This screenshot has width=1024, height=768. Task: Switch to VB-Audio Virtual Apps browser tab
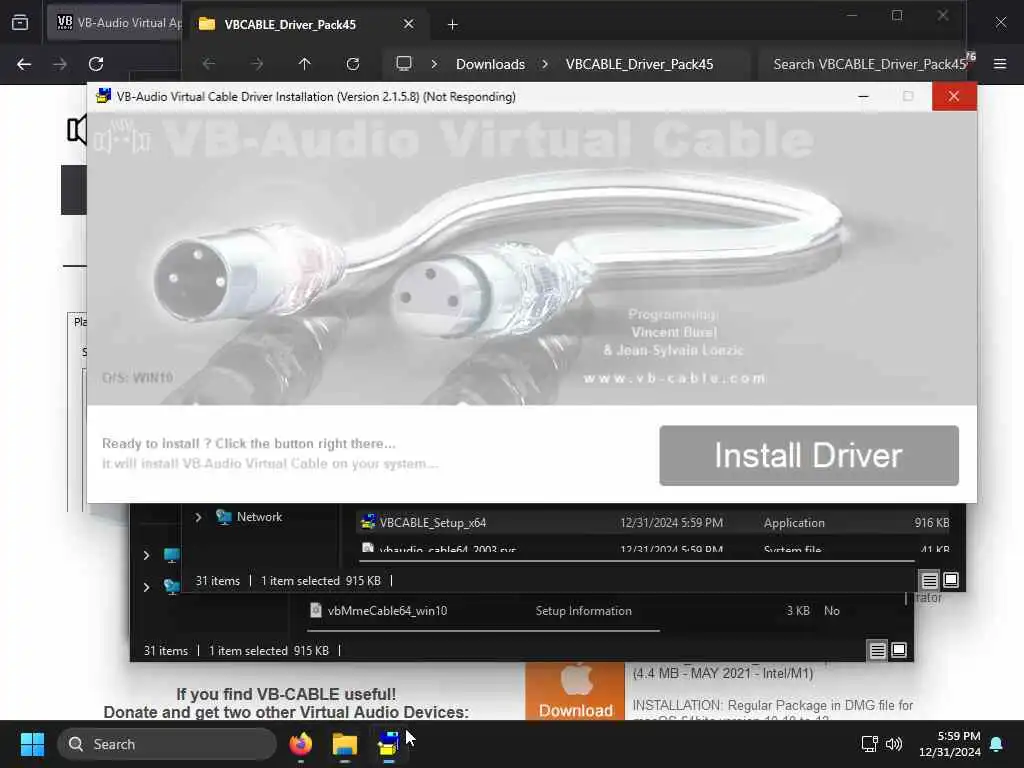click(x=118, y=23)
